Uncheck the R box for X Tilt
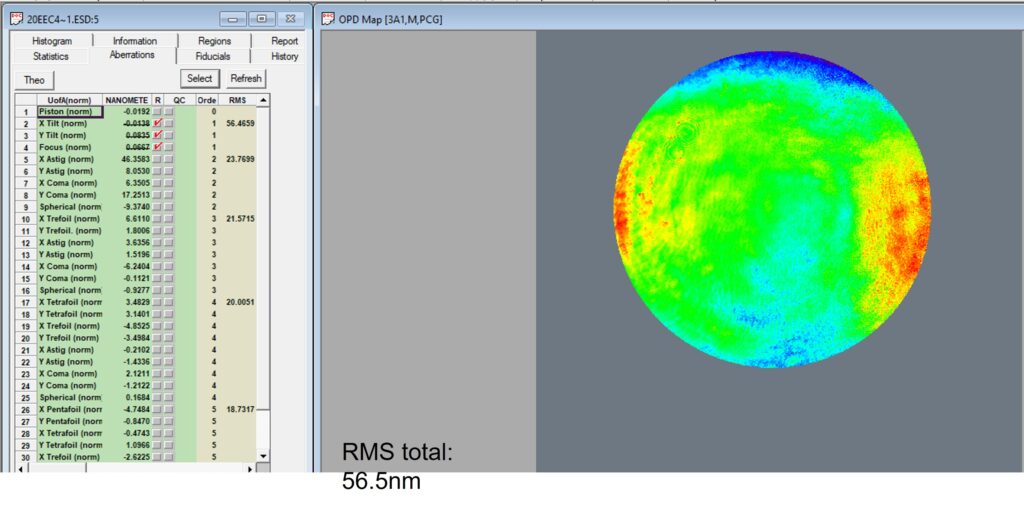The width and height of the screenshot is (1024, 509). tap(158, 123)
